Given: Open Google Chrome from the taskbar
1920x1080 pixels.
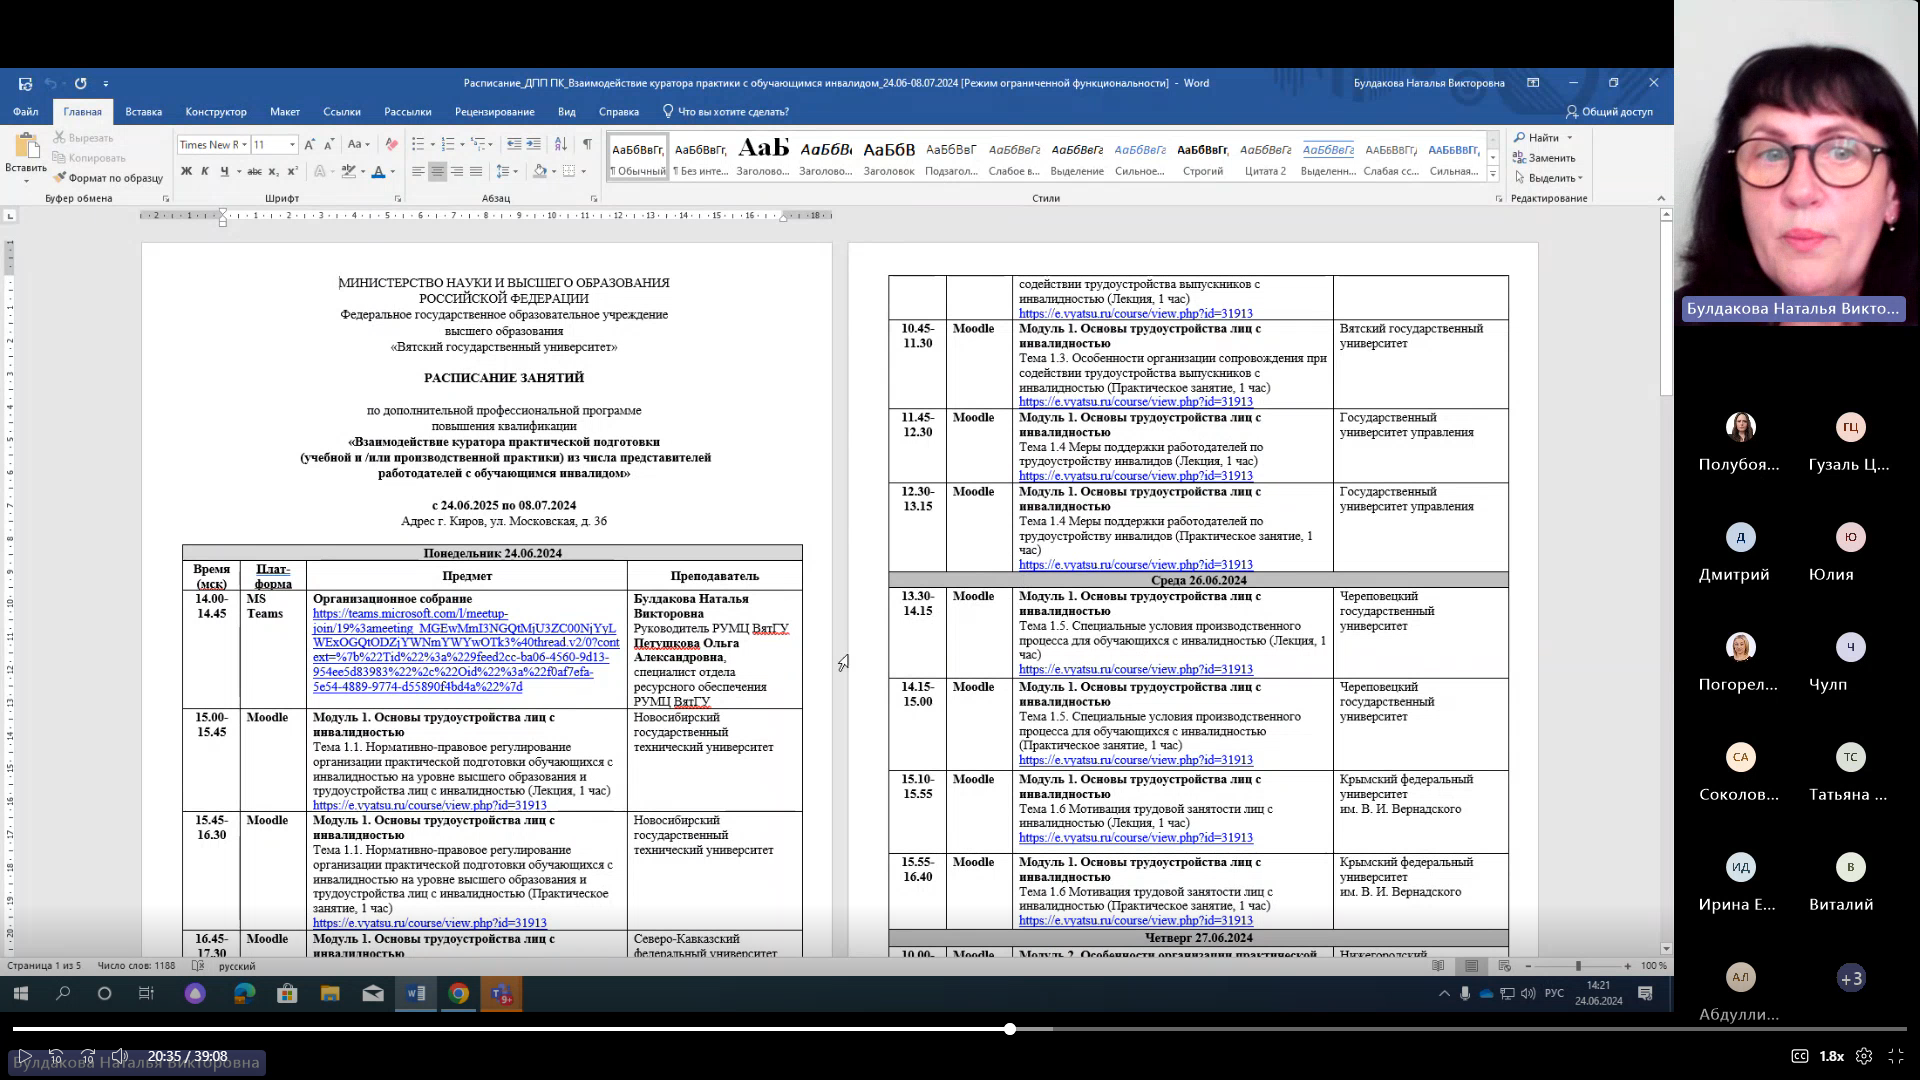Looking at the screenshot, I should click(x=459, y=993).
